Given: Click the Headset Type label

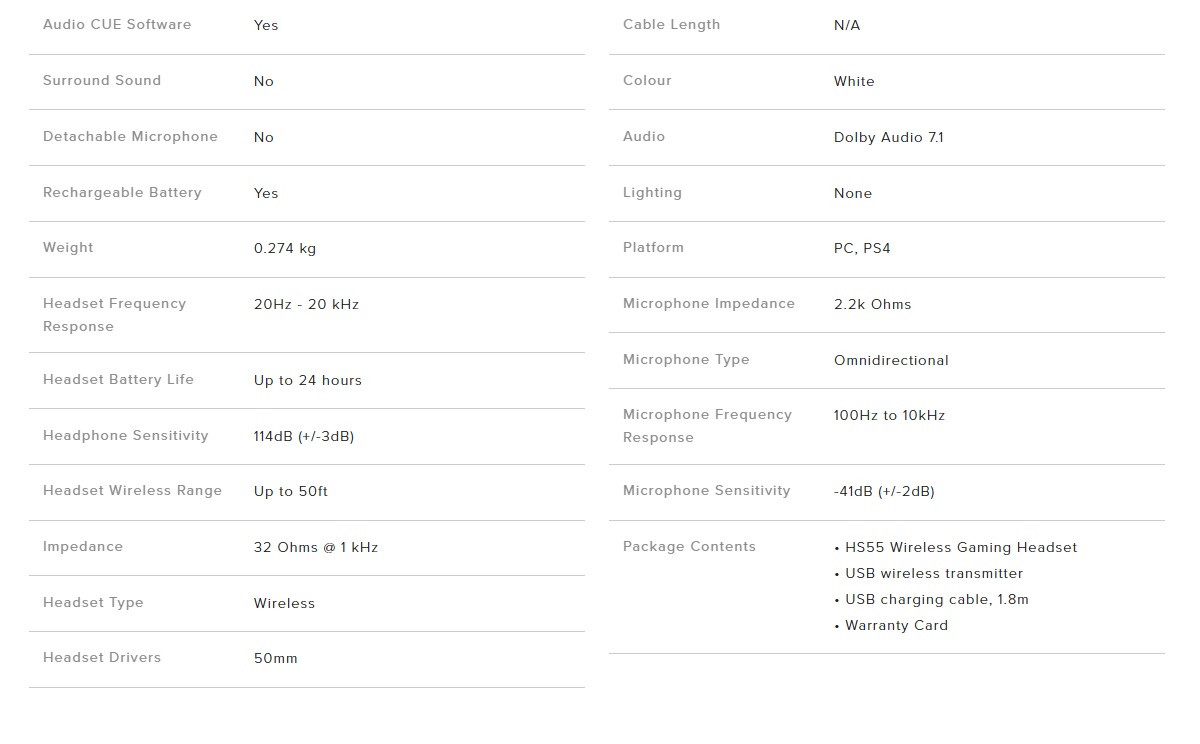Looking at the screenshot, I should pos(93,603).
